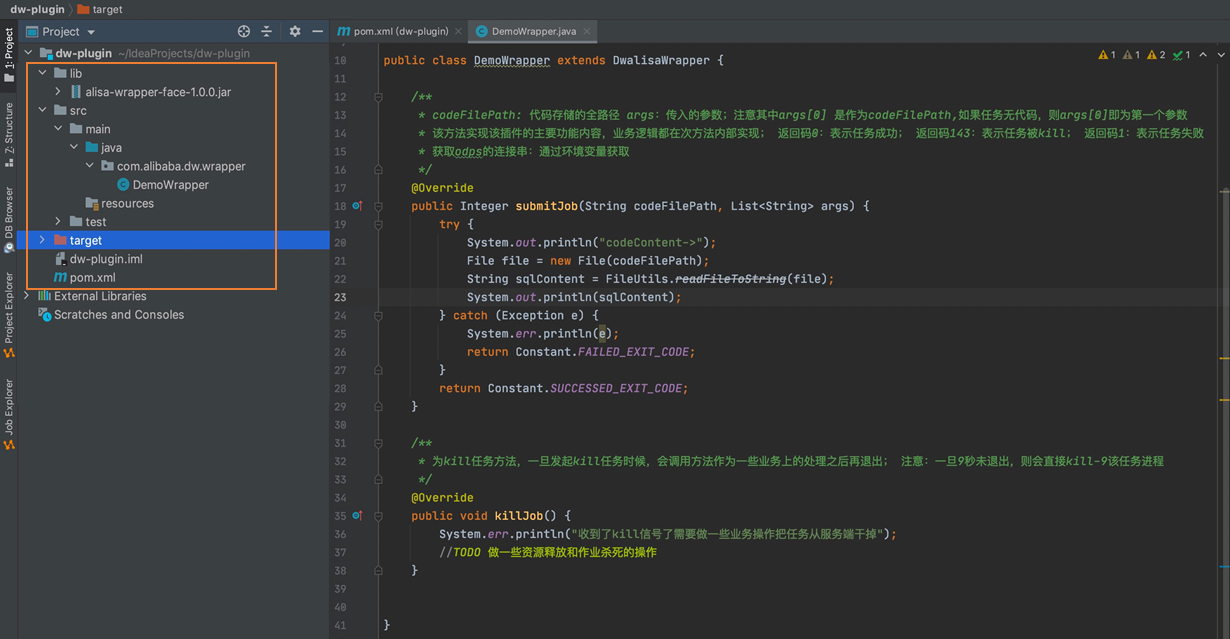The image size is (1230, 639).
Task: Click killJob method name in editor
Action: (x=518, y=516)
